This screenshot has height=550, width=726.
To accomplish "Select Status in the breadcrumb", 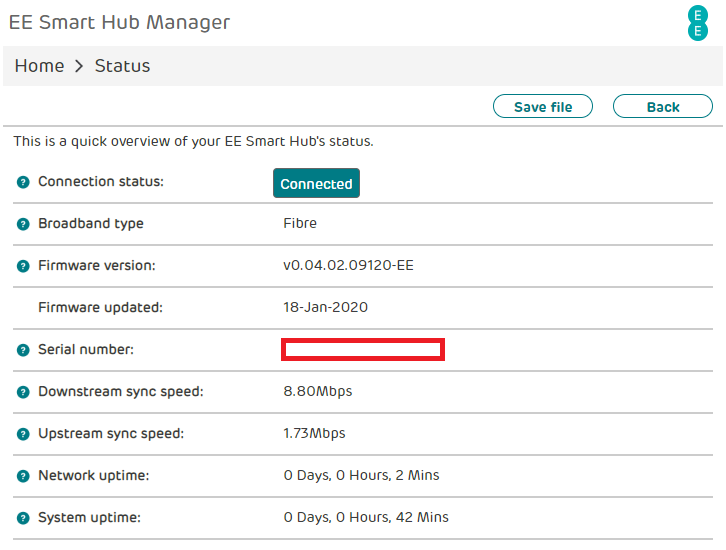I will (122, 66).
